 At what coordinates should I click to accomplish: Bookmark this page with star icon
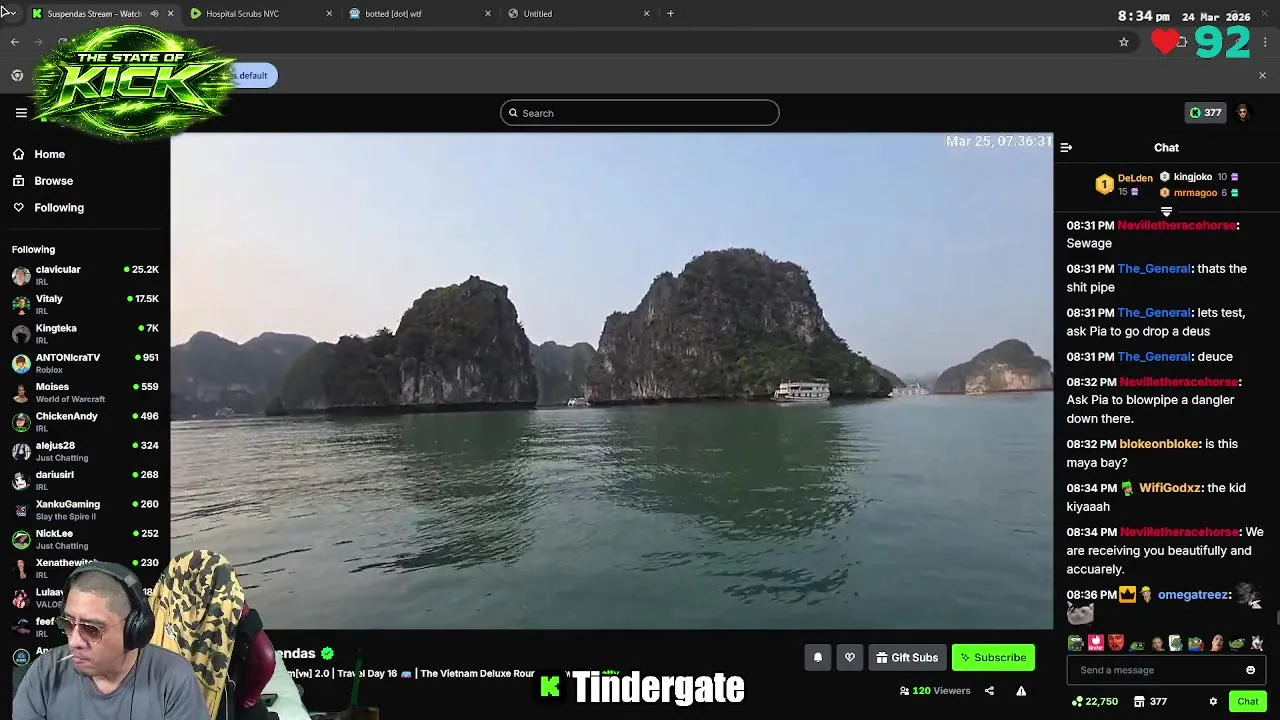point(1124,42)
